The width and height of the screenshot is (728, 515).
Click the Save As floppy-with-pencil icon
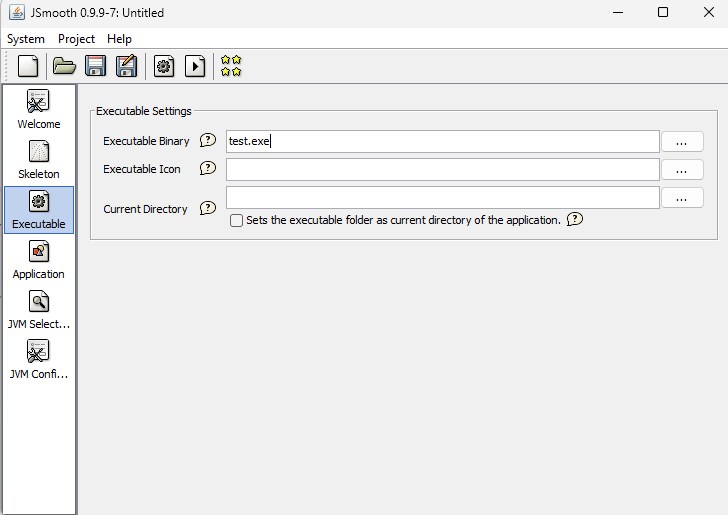(126, 66)
